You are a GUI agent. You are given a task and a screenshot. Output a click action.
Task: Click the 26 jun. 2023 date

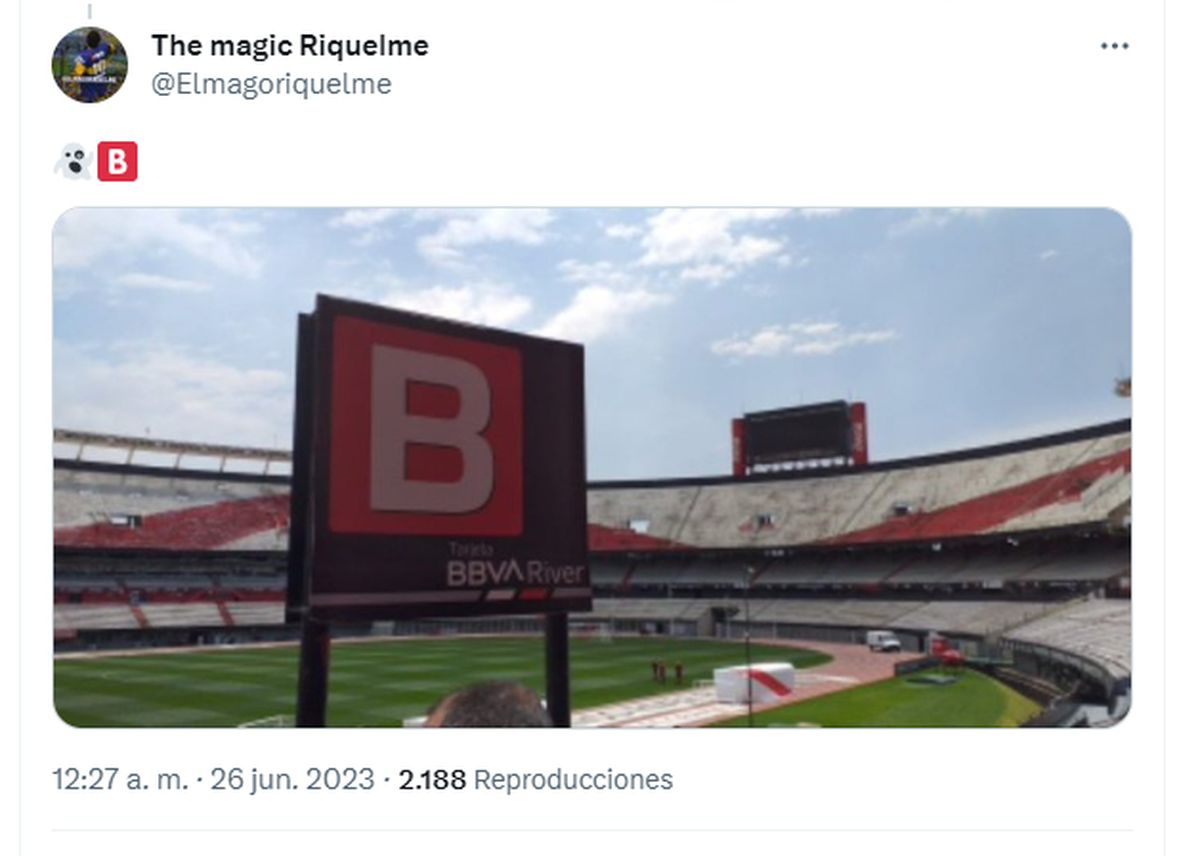(292, 779)
